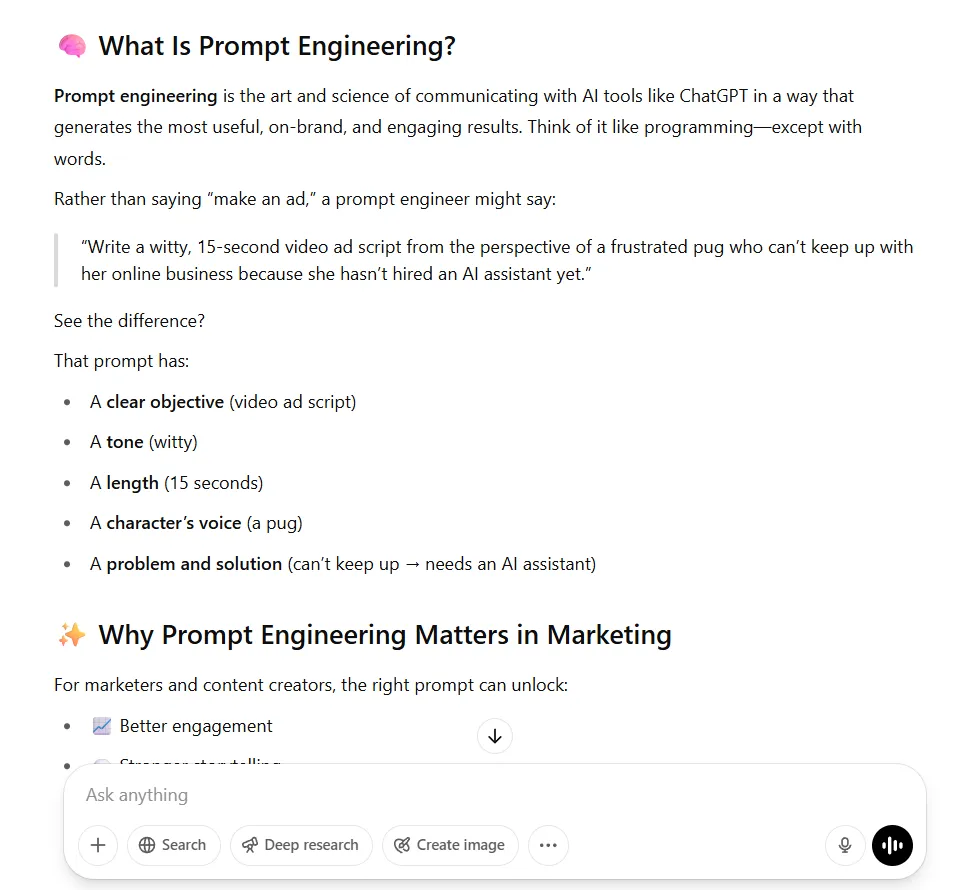
Task: Click the character's voice bullet text
Action: click(196, 523)
